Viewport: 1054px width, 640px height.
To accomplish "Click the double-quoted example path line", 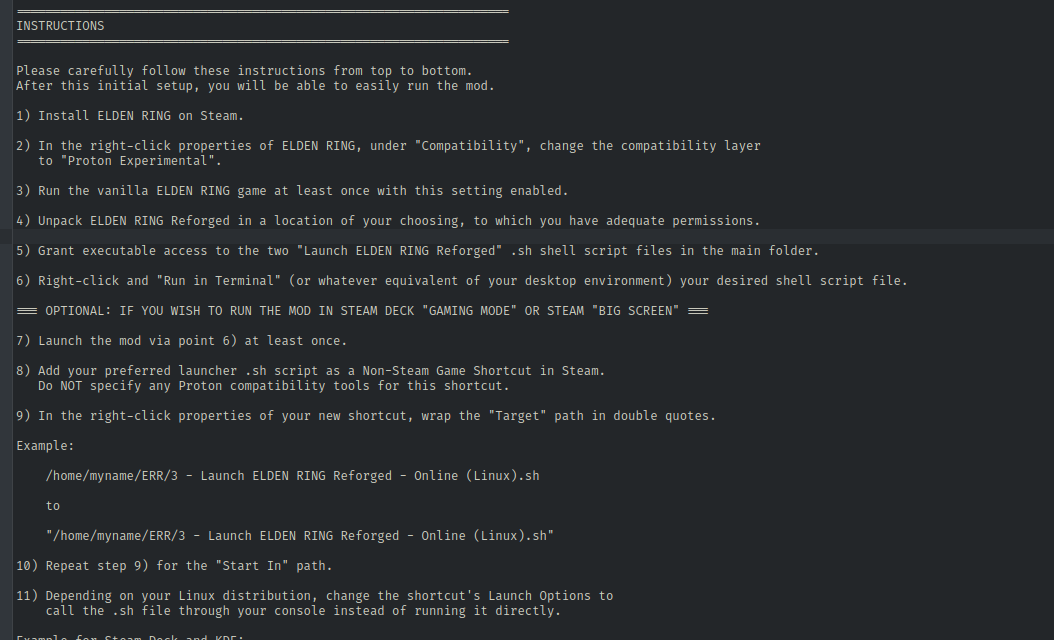I will pyautogui.click(x=299, y=536).
